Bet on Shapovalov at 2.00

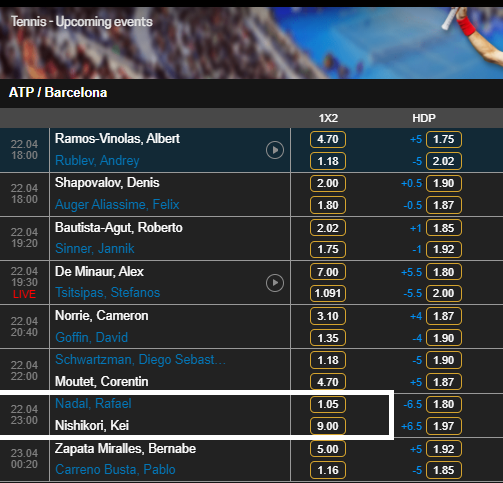click(328, 183)
